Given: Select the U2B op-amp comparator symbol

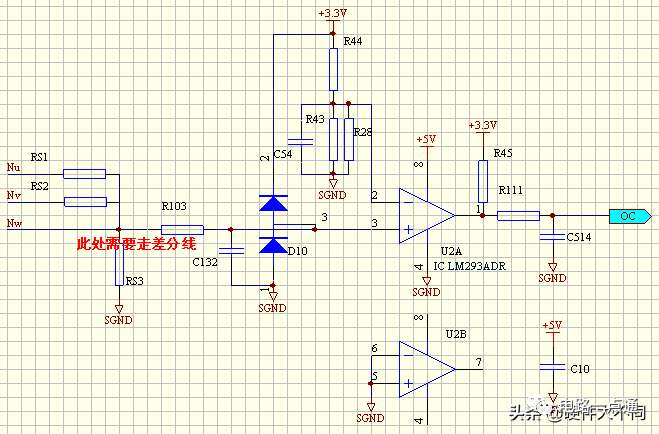Looking at the screenshot, I should pos(426,369).
